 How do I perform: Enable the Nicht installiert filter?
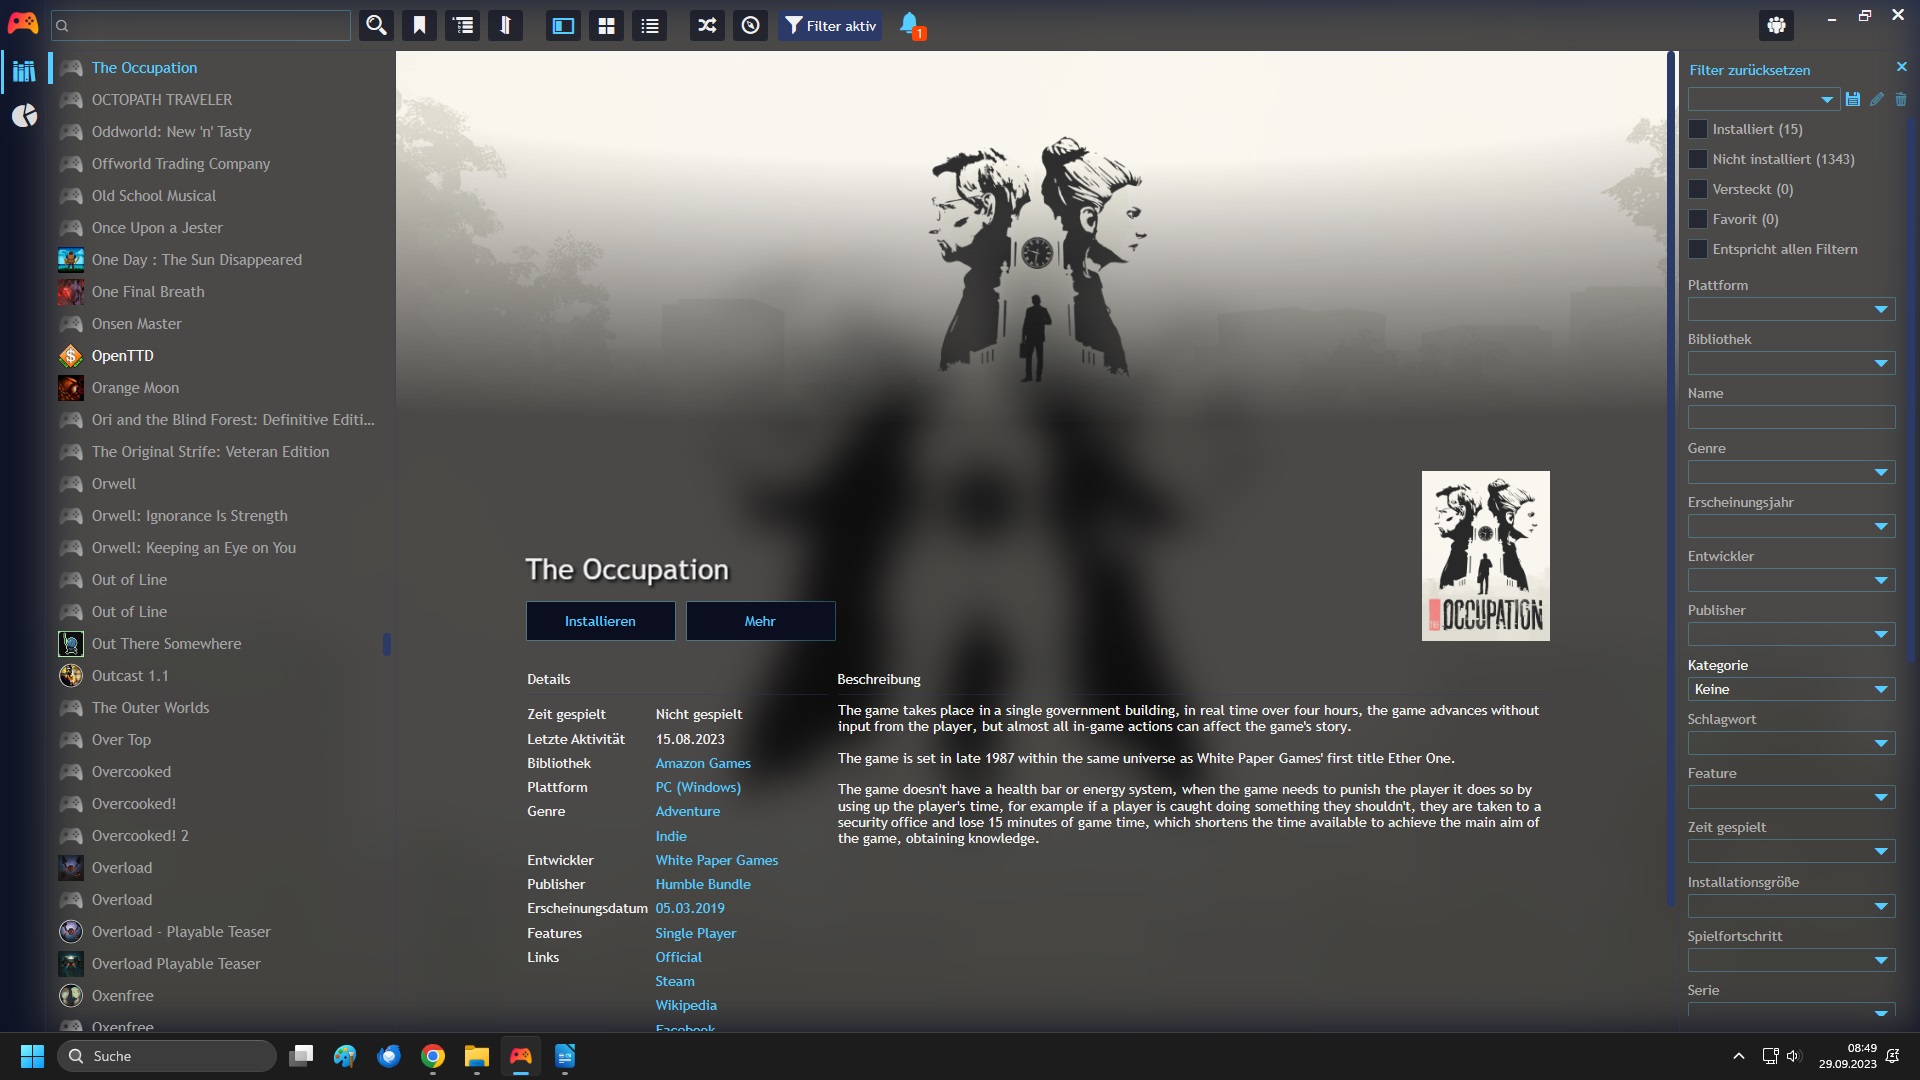1698,159
